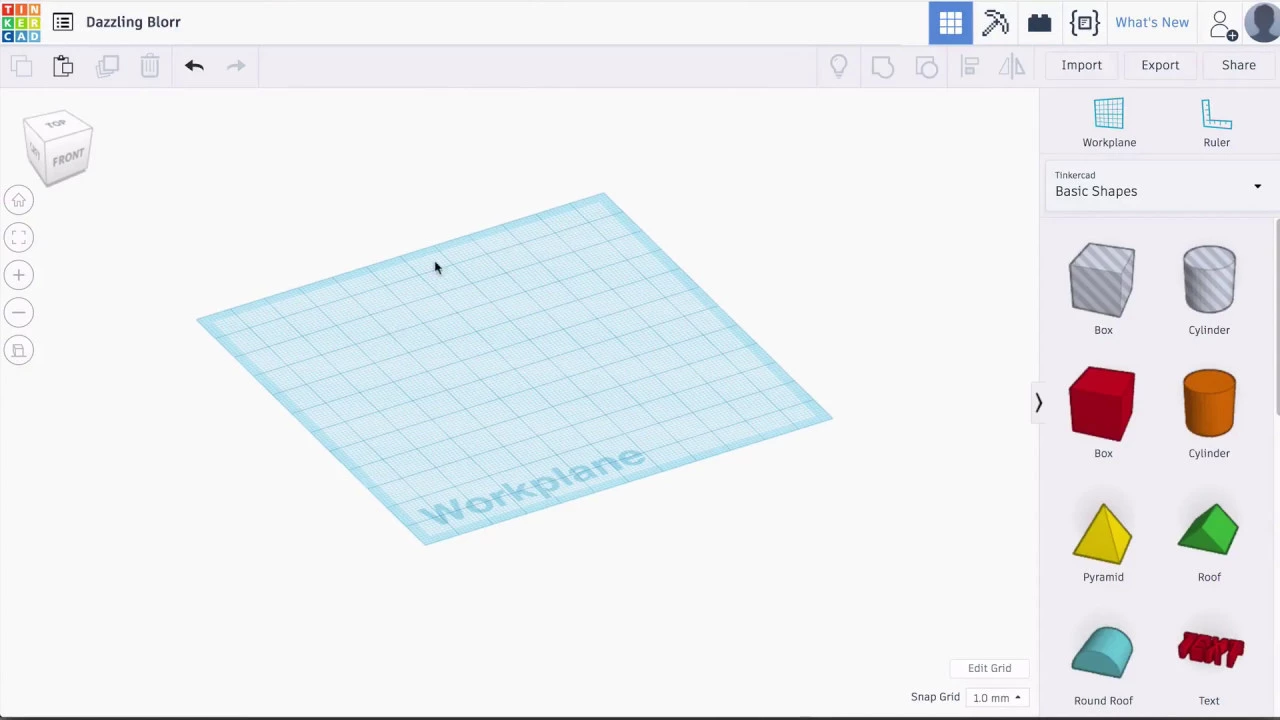
Task: Reset to Home view
Action: coord(18,200)
